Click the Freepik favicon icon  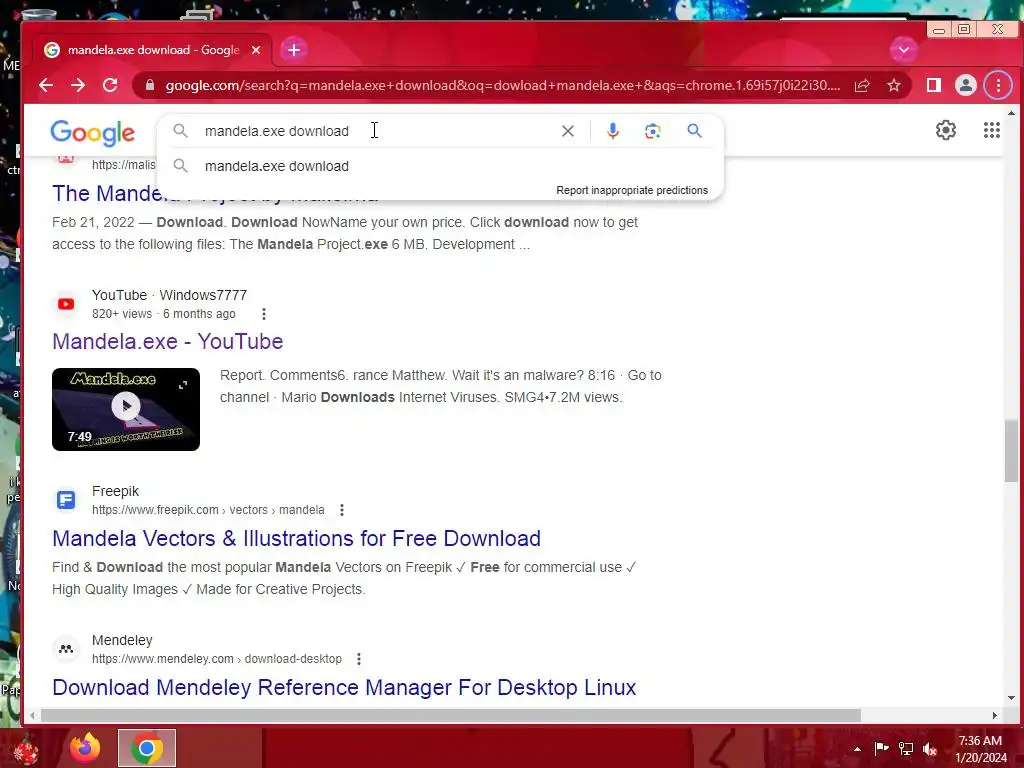coord(66,500)
